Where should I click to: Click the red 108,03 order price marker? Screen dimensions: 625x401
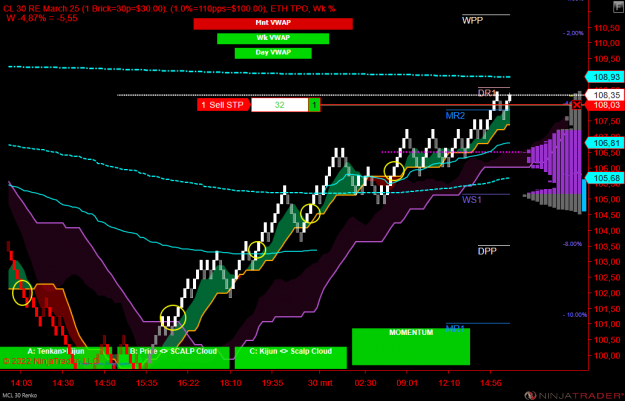pos(604,105)
